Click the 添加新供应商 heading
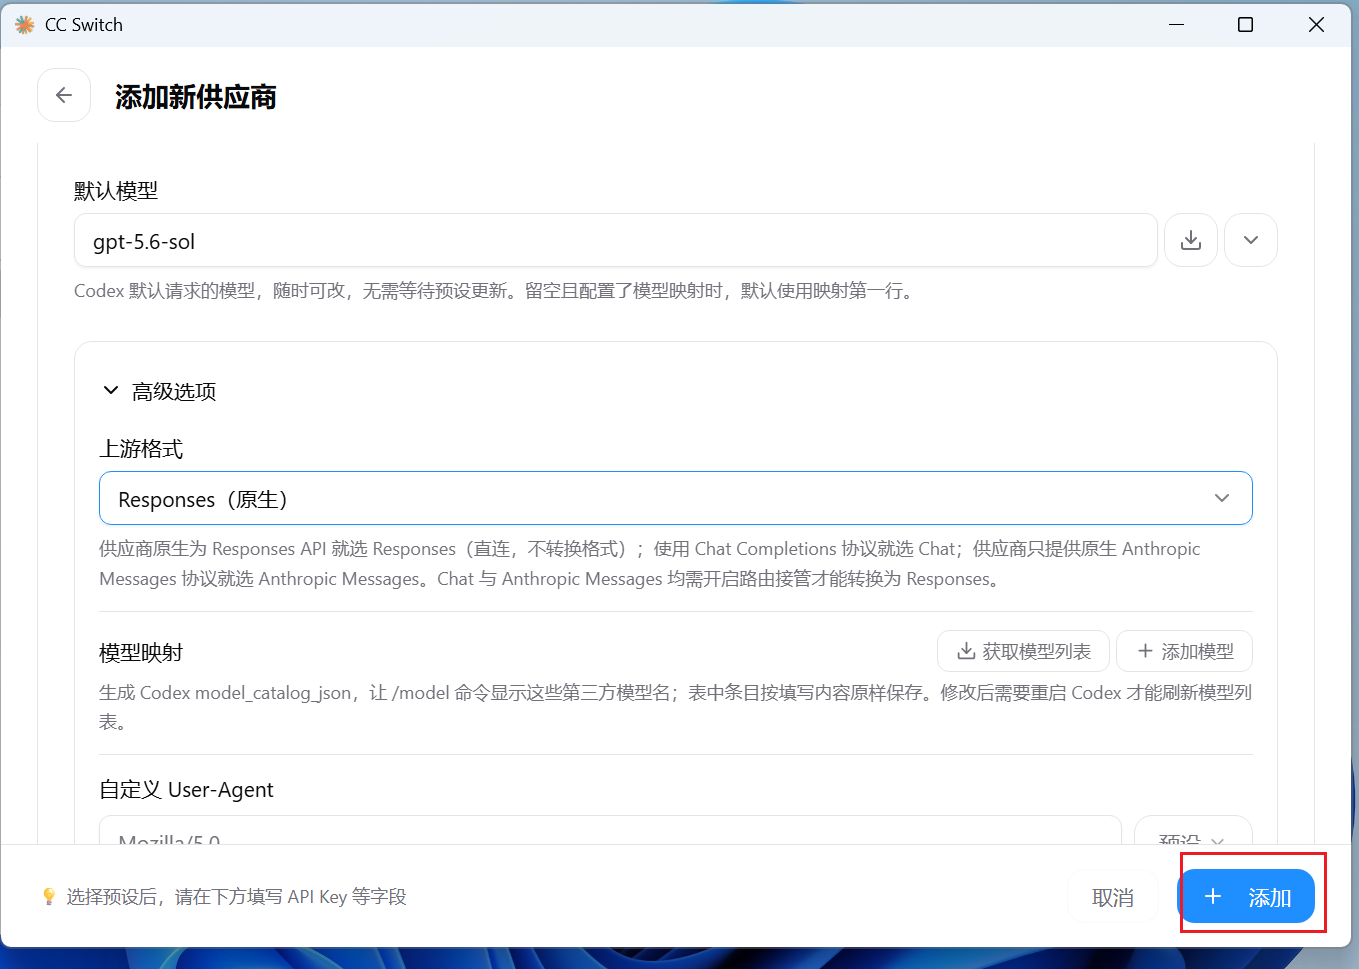The image size is (1359, 969). click(196, 97)
